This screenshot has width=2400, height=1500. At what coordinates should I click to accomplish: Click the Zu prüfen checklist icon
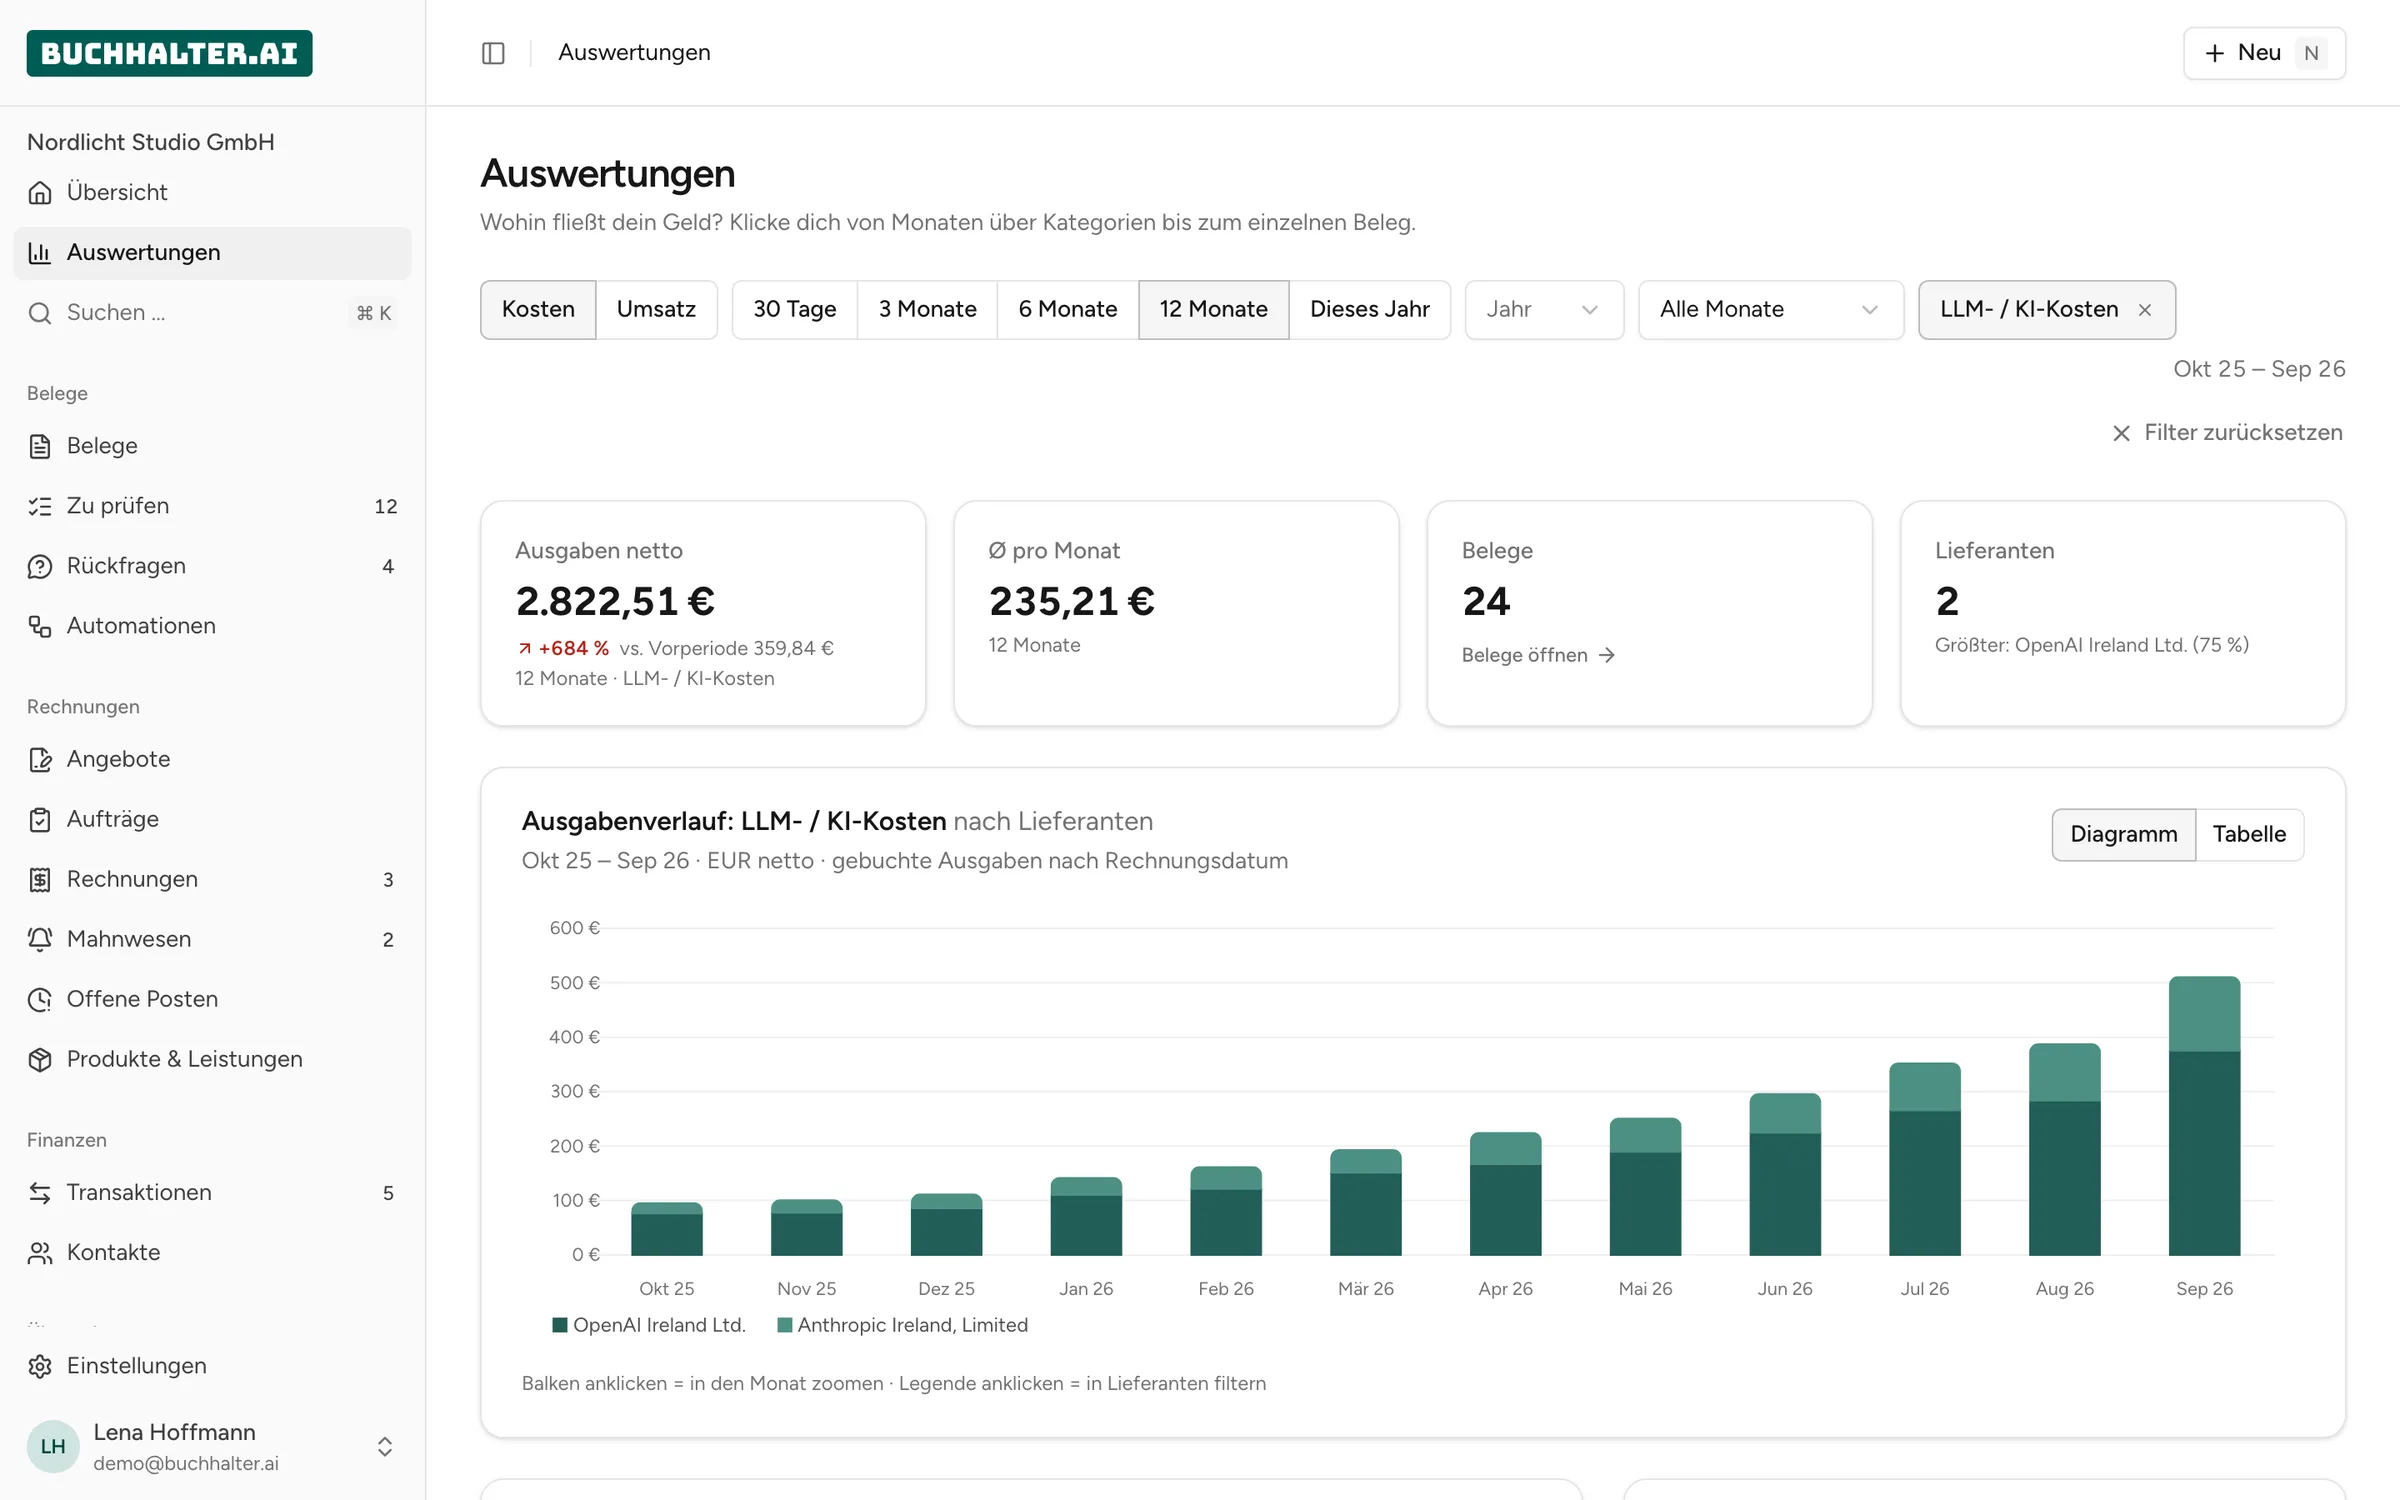[40, 506]
